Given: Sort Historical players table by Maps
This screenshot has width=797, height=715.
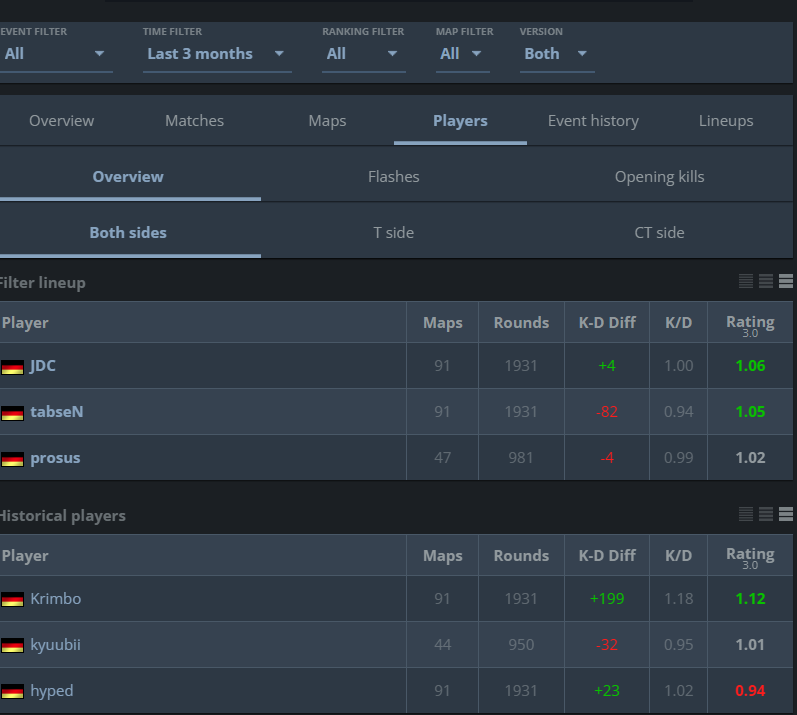Looking at the screenshot, I should [443, 555].
